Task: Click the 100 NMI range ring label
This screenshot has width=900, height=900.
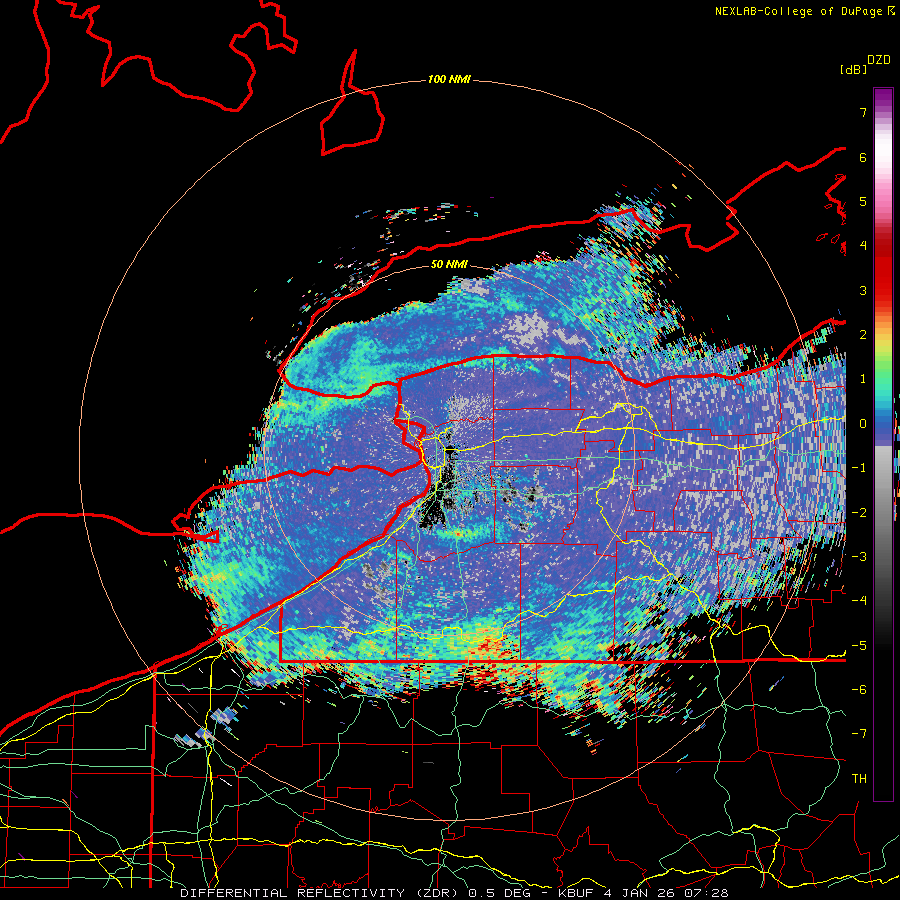Action: tap(449, 79)
